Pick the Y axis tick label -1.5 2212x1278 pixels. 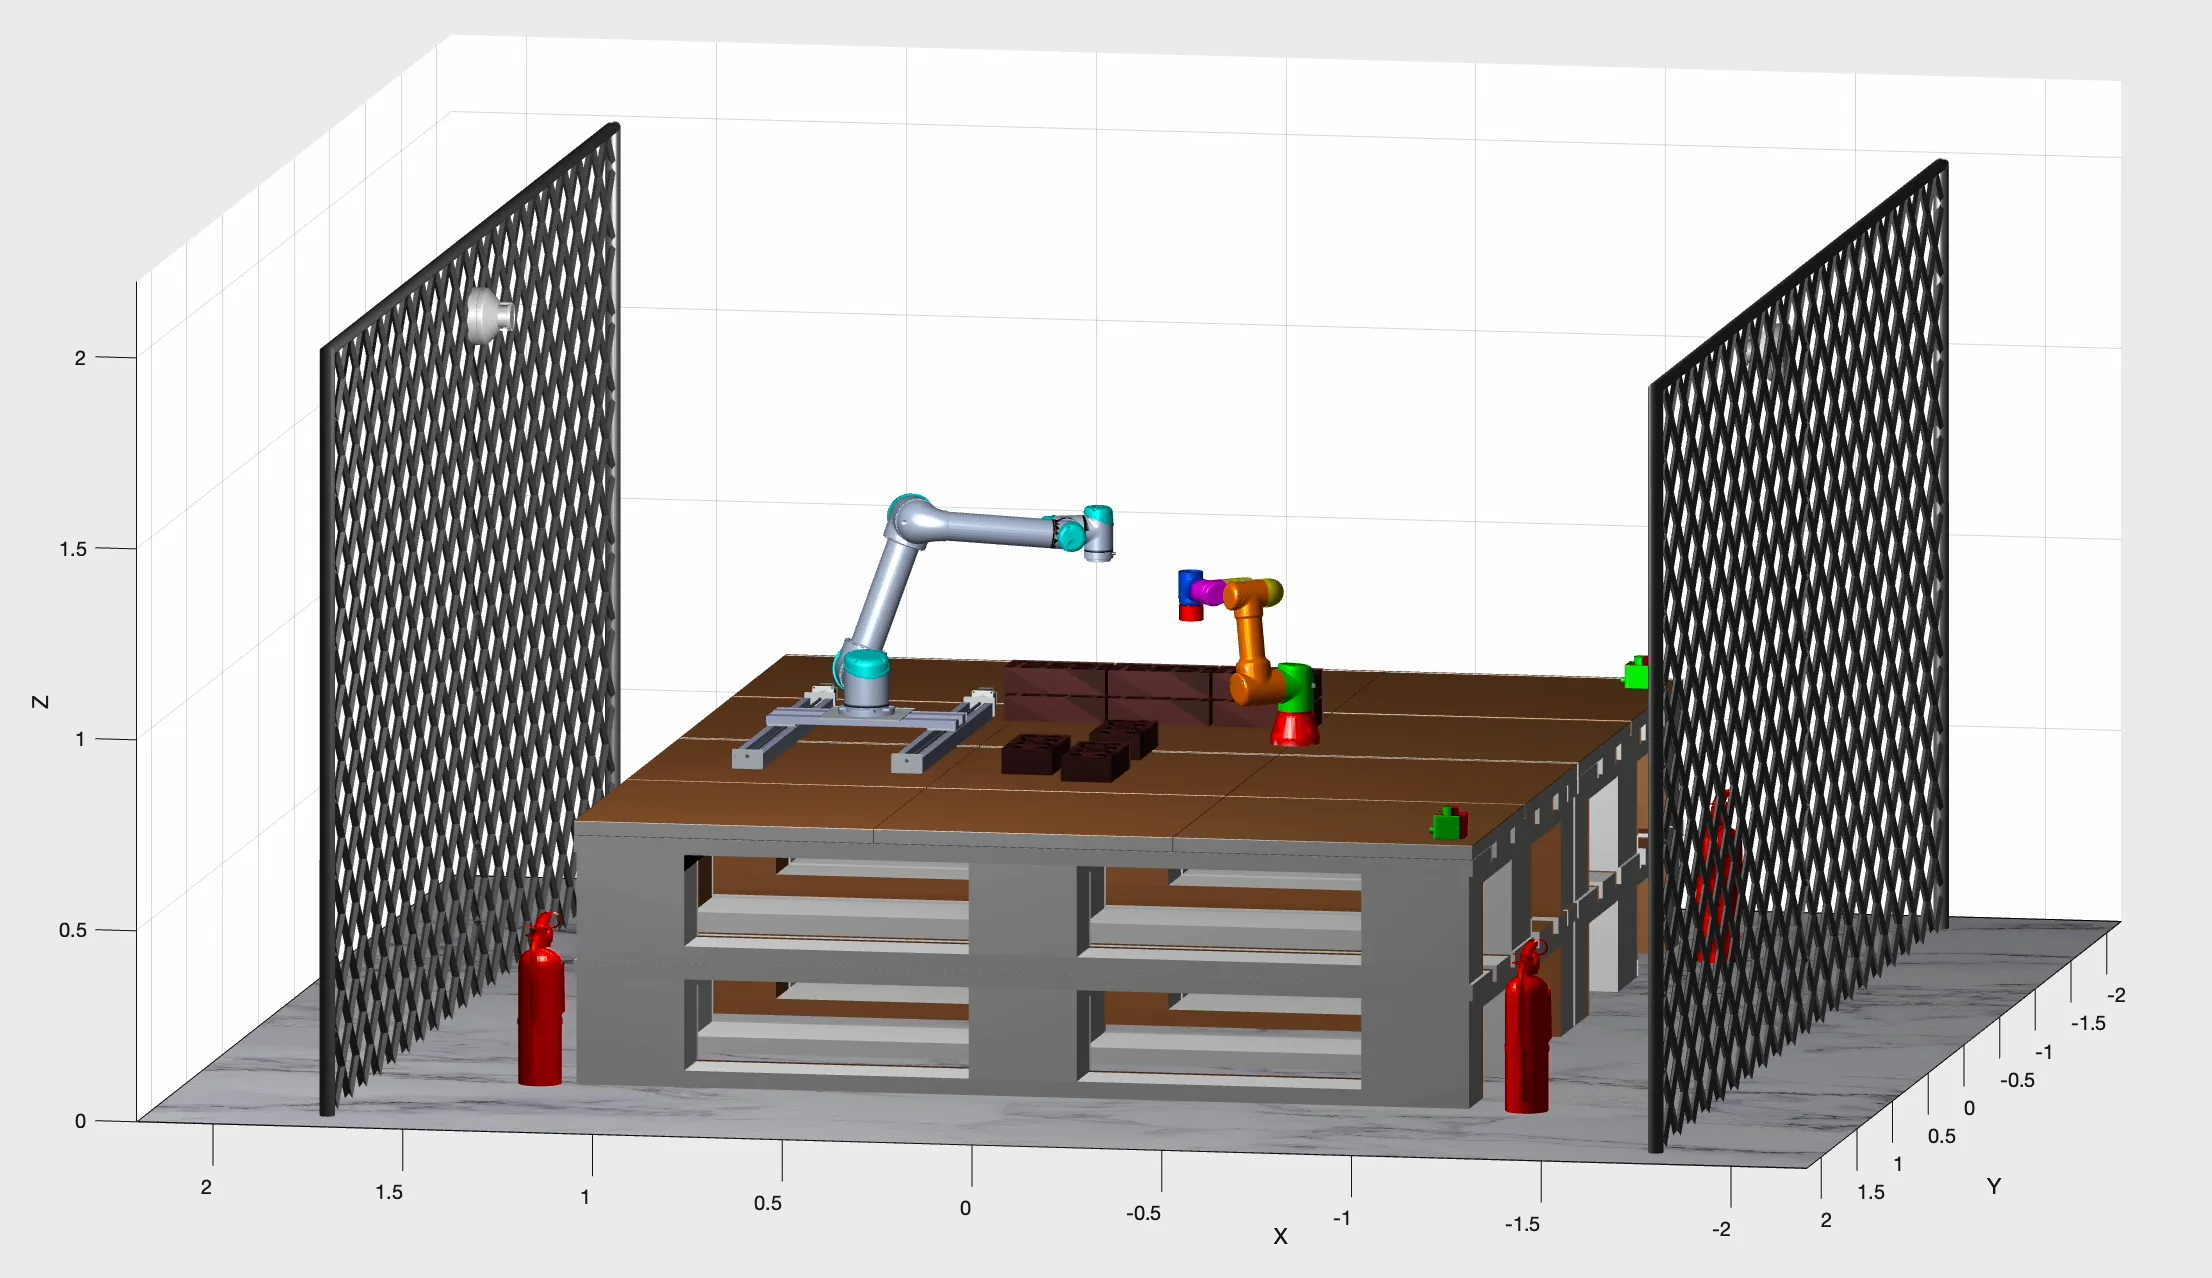pos(2088,1023)
